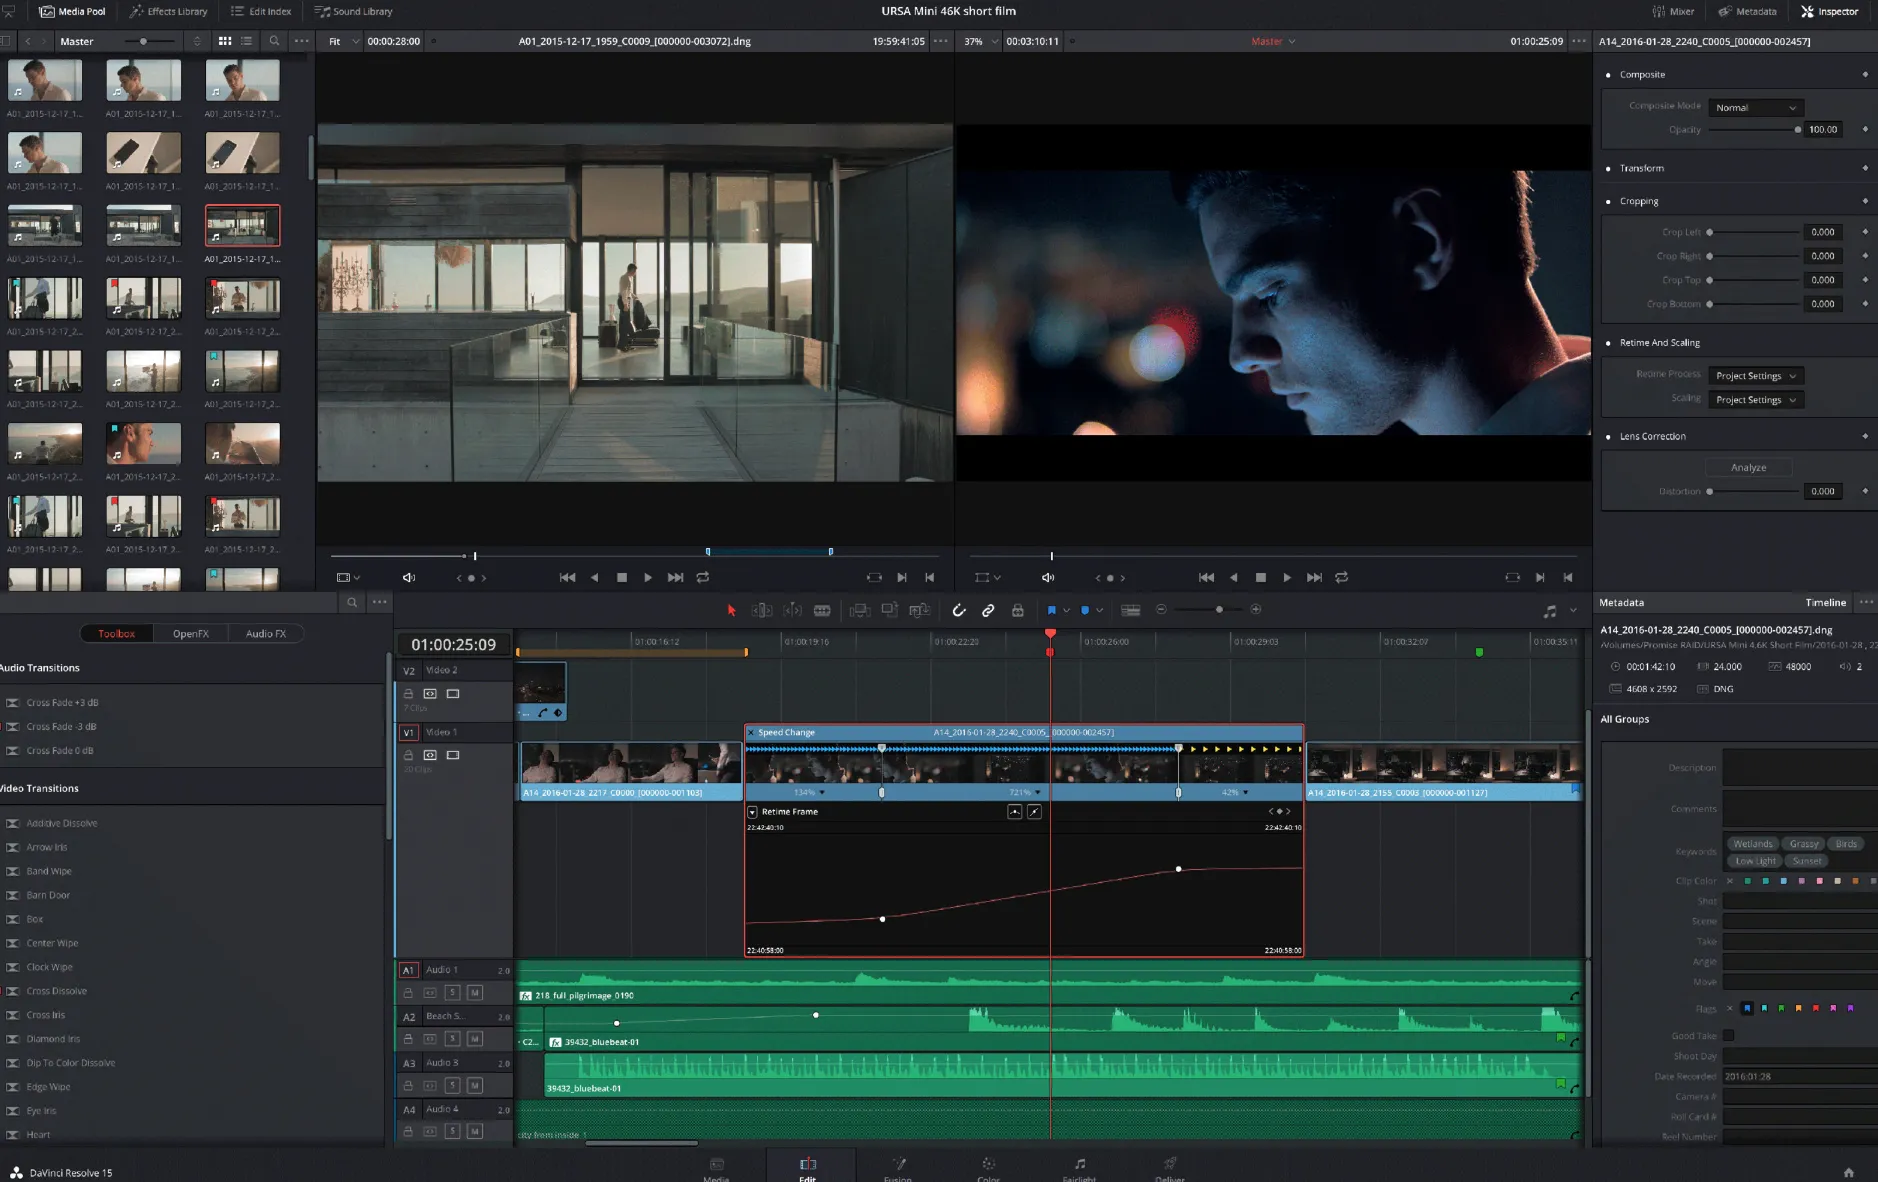Open timeline viewer 37% zoom dropdown
This screenshot has width=1878, height=1182.
point(980,41)
